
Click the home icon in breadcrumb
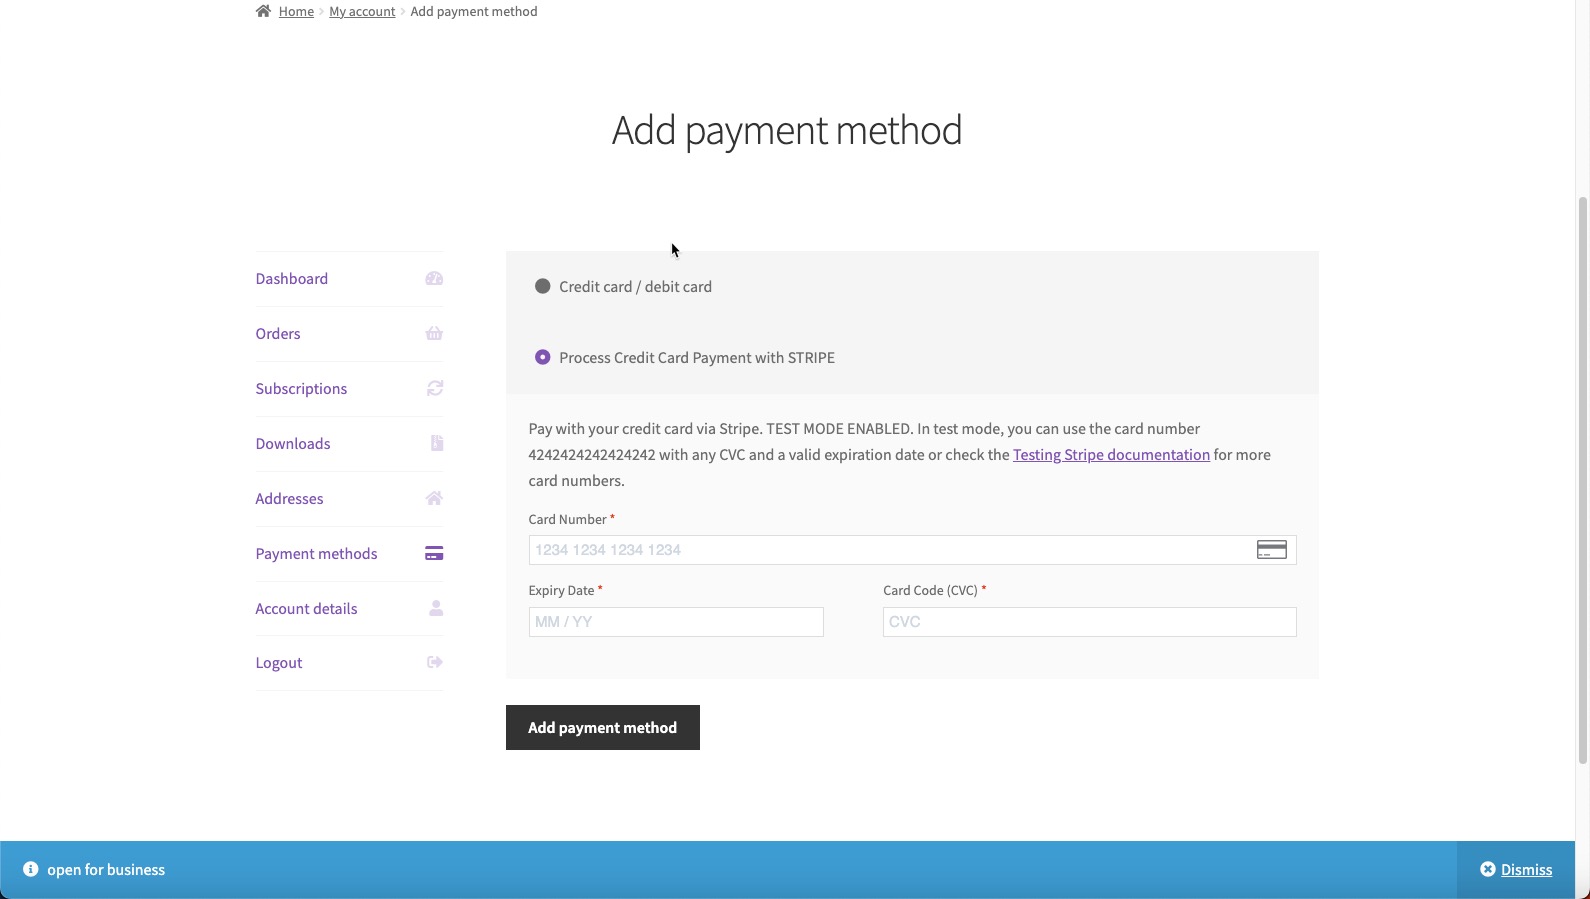click(263, 11)
